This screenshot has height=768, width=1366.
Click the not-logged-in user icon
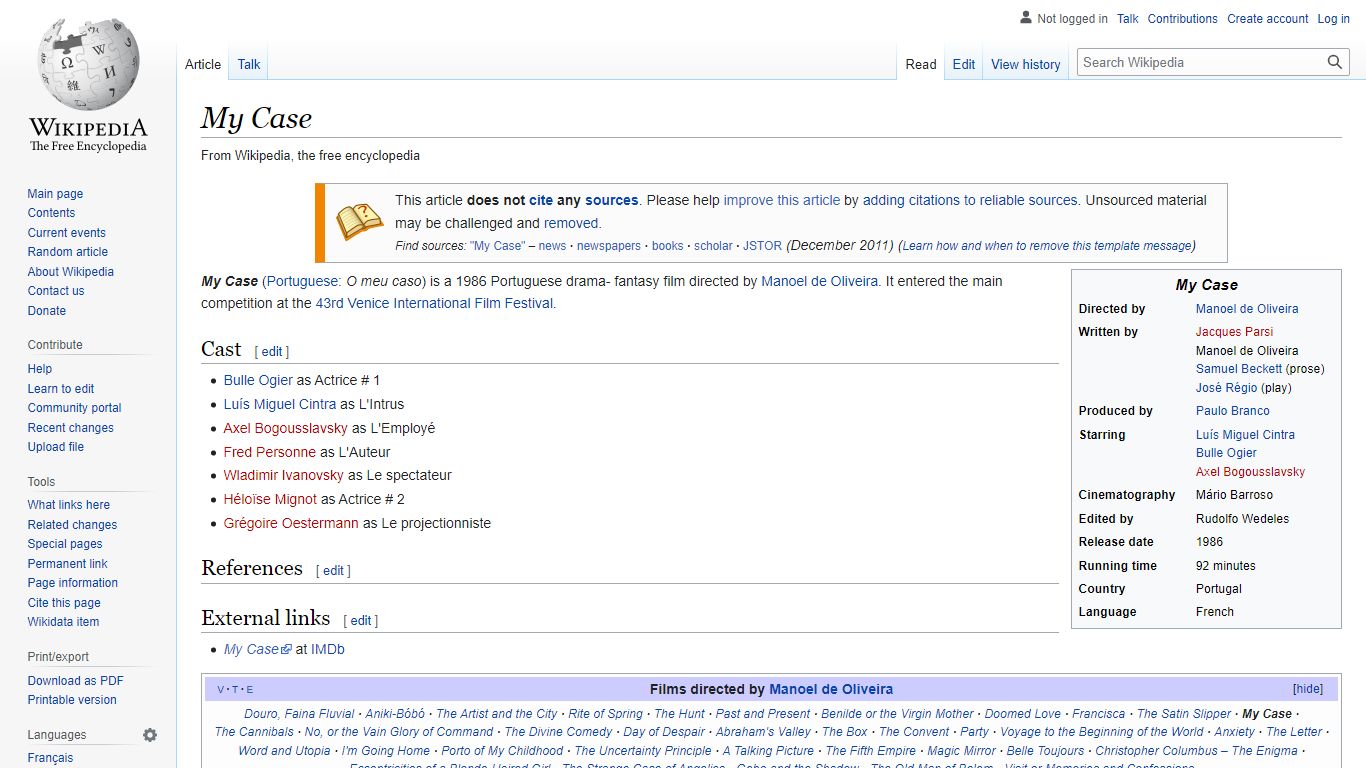(1025, 17)
